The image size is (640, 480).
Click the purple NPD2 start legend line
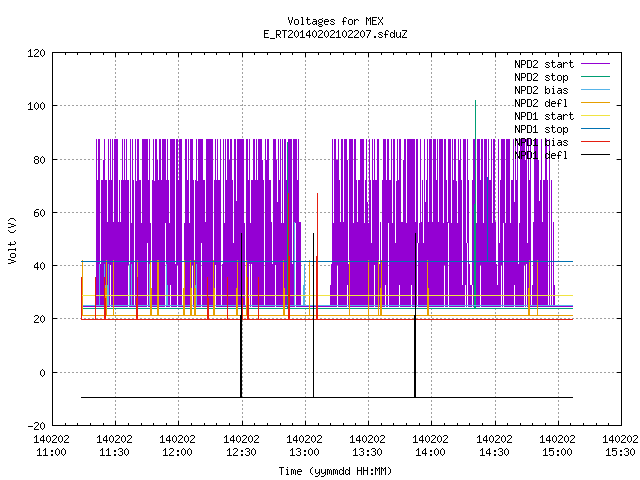point(595,64)
